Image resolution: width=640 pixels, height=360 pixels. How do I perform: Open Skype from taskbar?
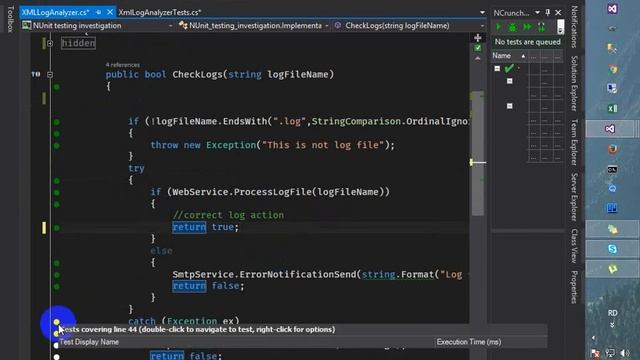pos(612,249)
